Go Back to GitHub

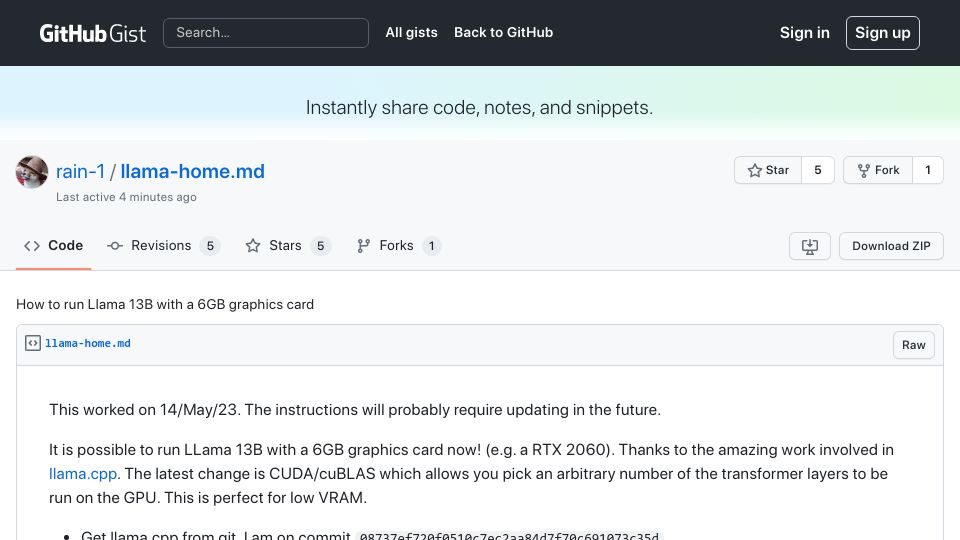click(503, 32)
